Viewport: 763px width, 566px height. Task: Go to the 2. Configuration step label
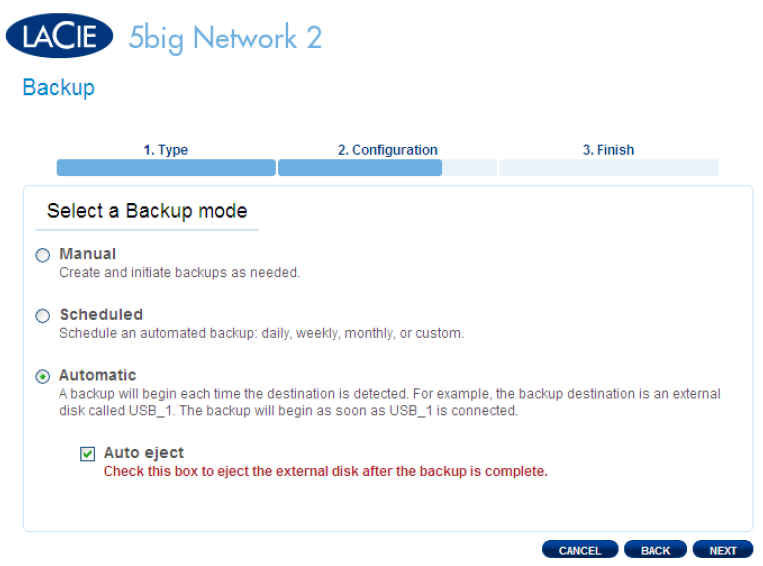coord(387,150)
